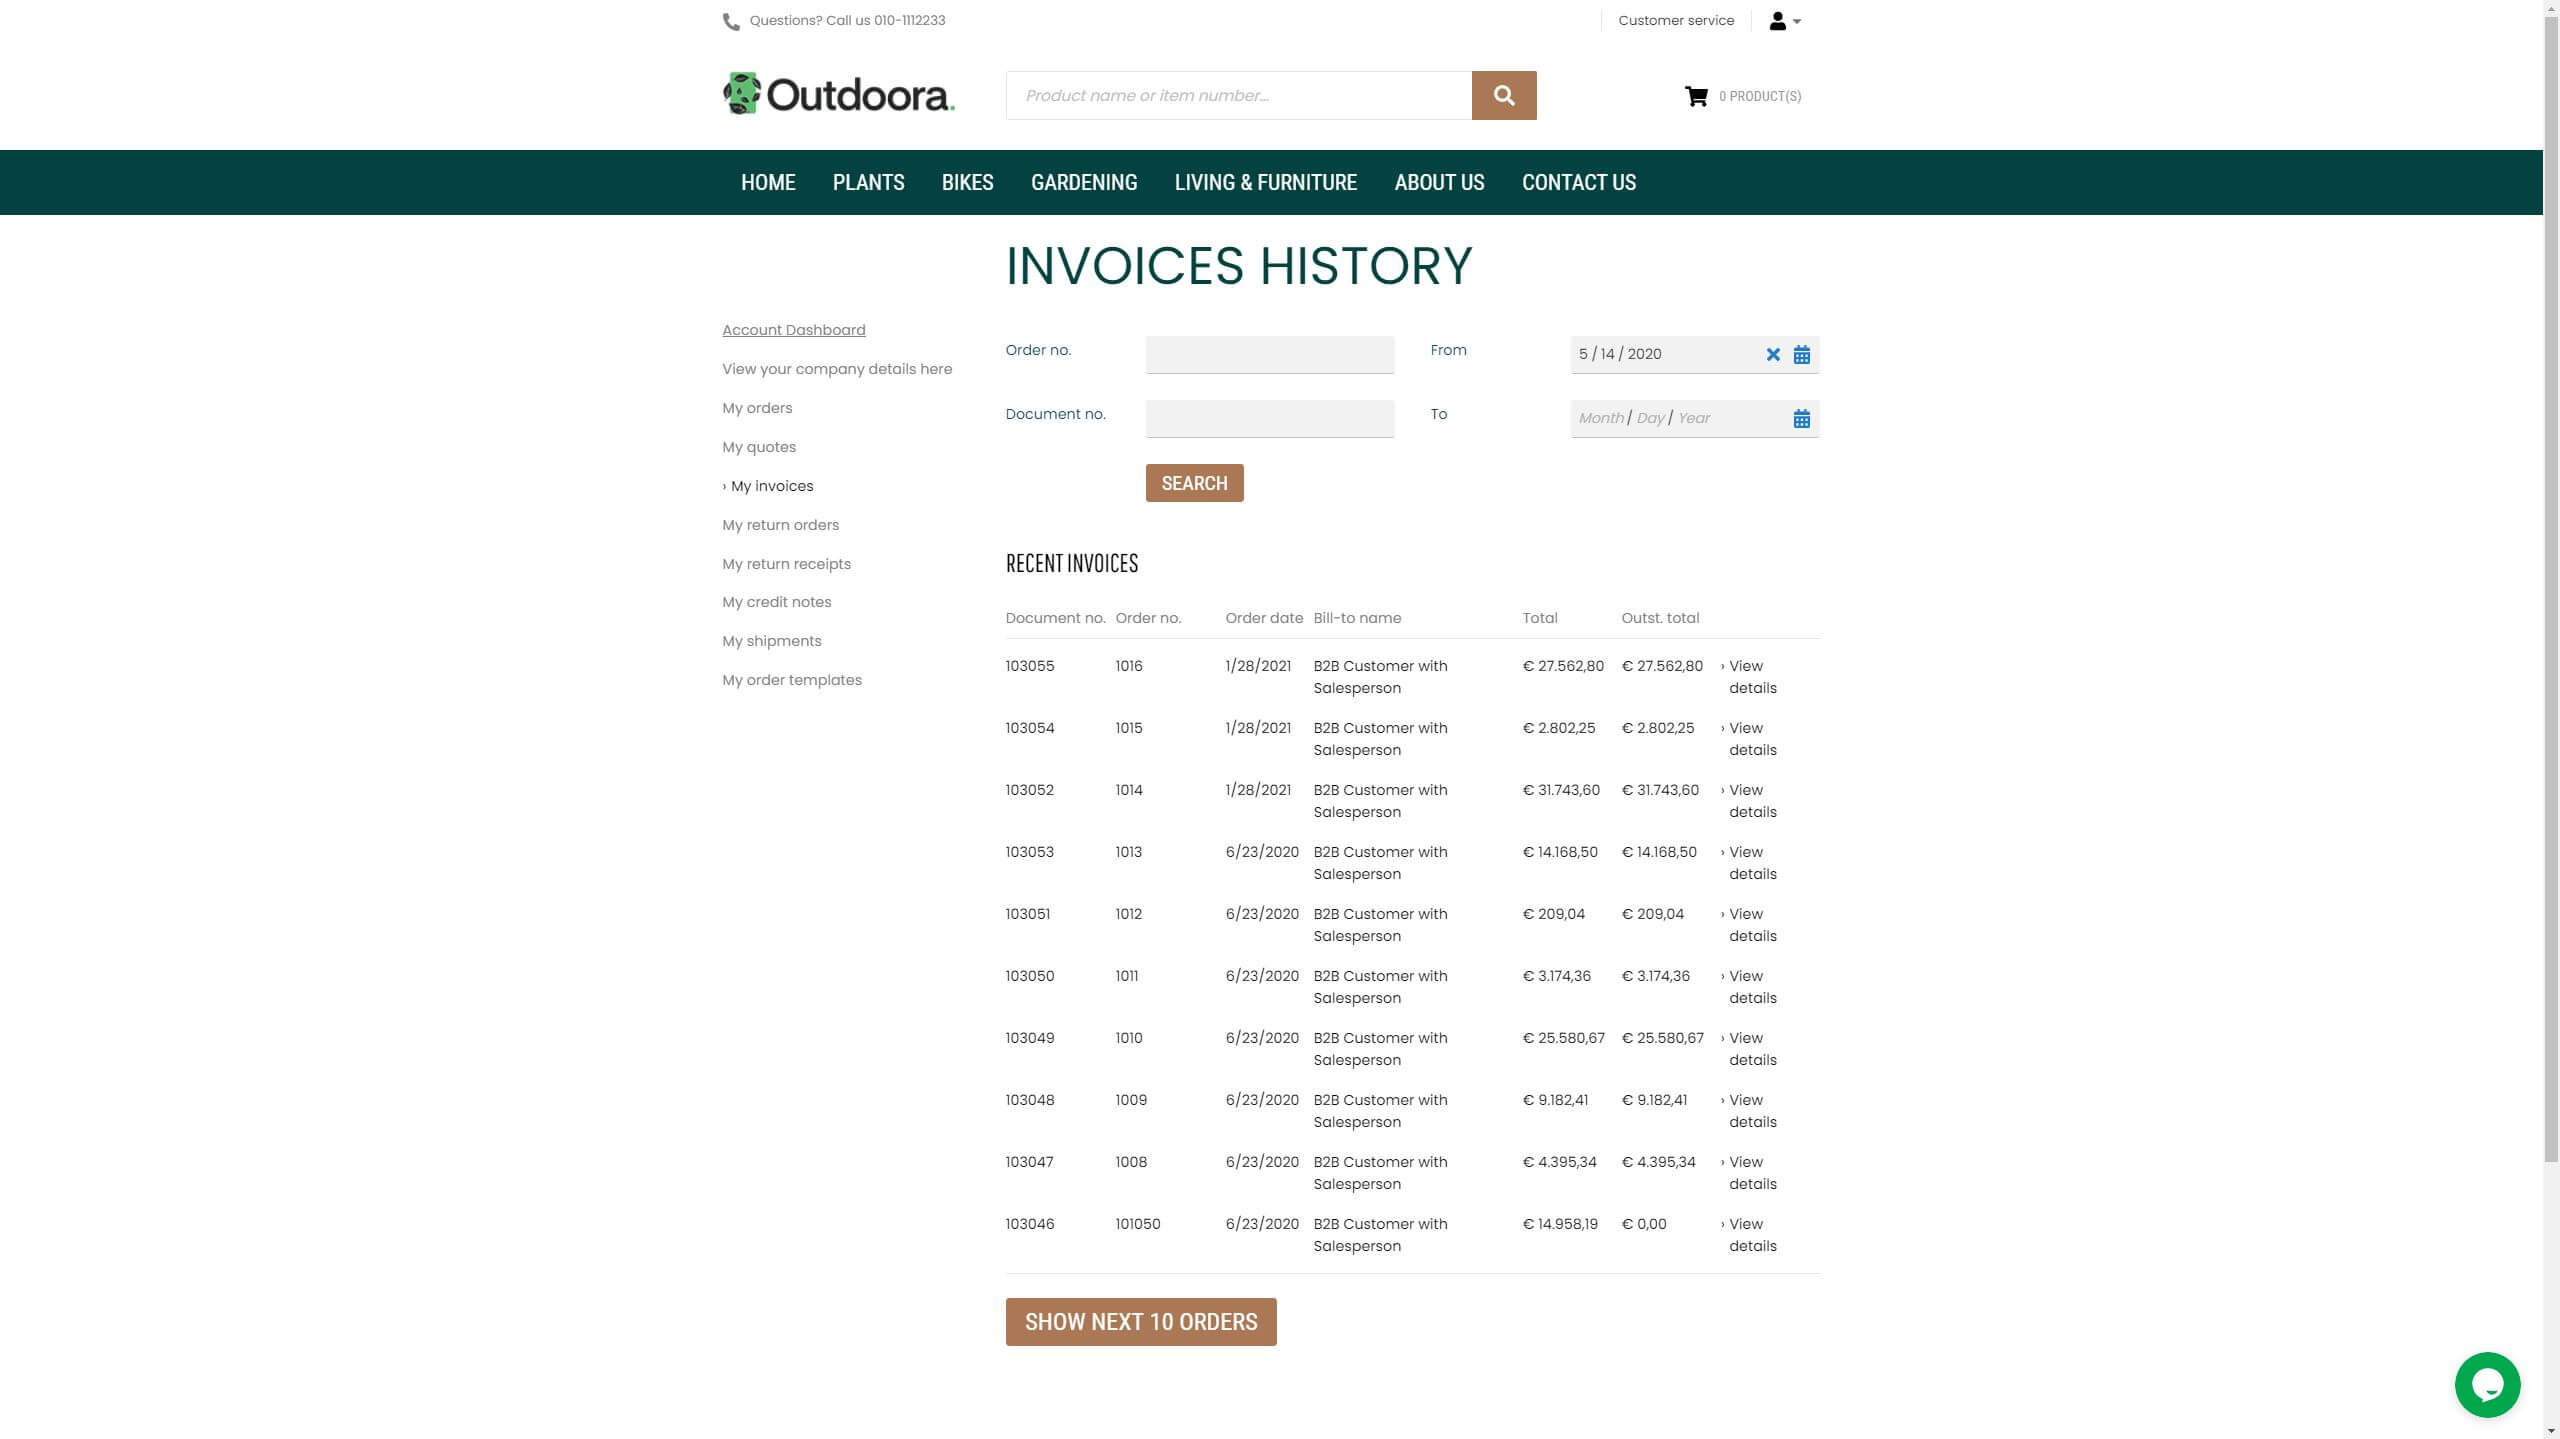Open the chat bubble widget
The width and height of the screenshot is (2560, 1439).
(2486, 1384)
